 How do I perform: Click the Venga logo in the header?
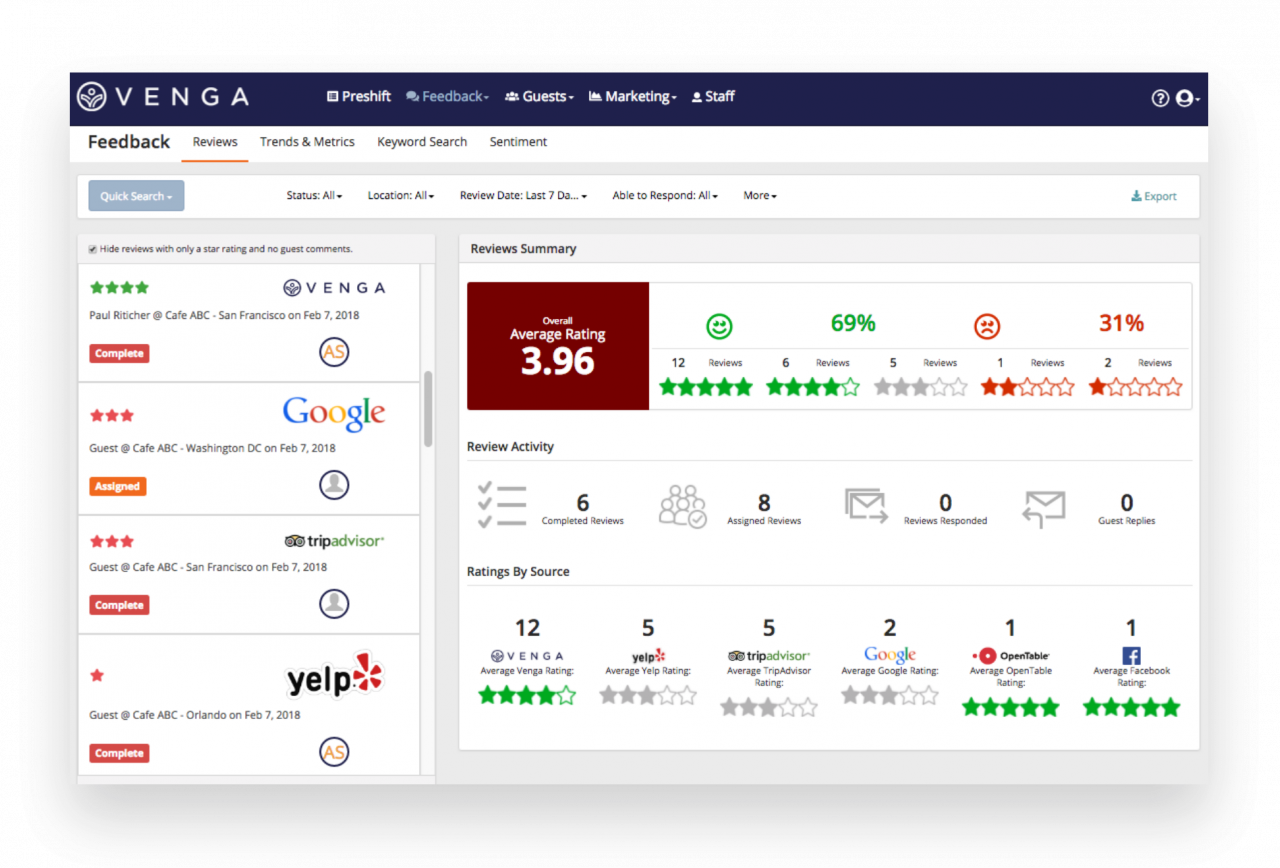point(163,97)
